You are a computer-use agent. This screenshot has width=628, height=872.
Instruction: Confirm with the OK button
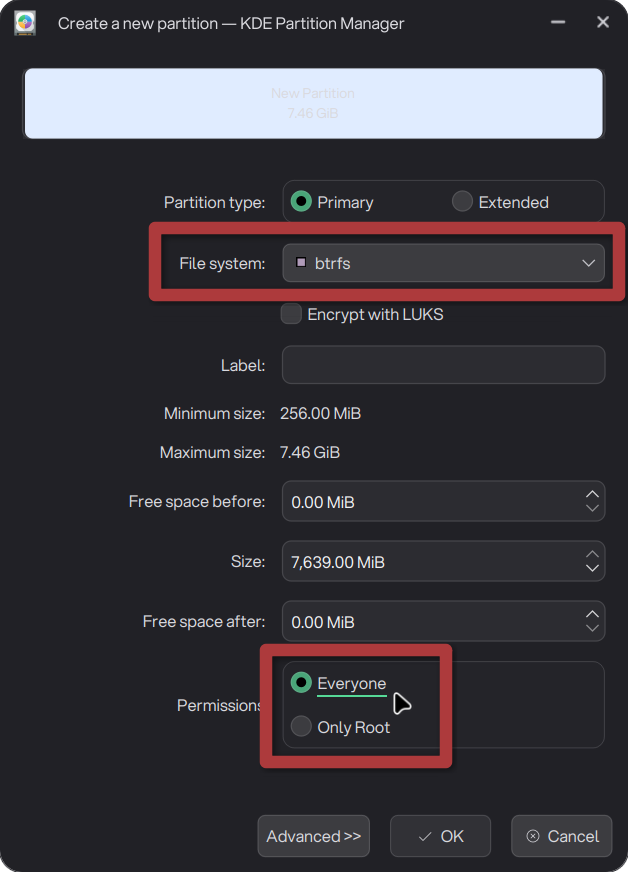(x=441, y=836)
